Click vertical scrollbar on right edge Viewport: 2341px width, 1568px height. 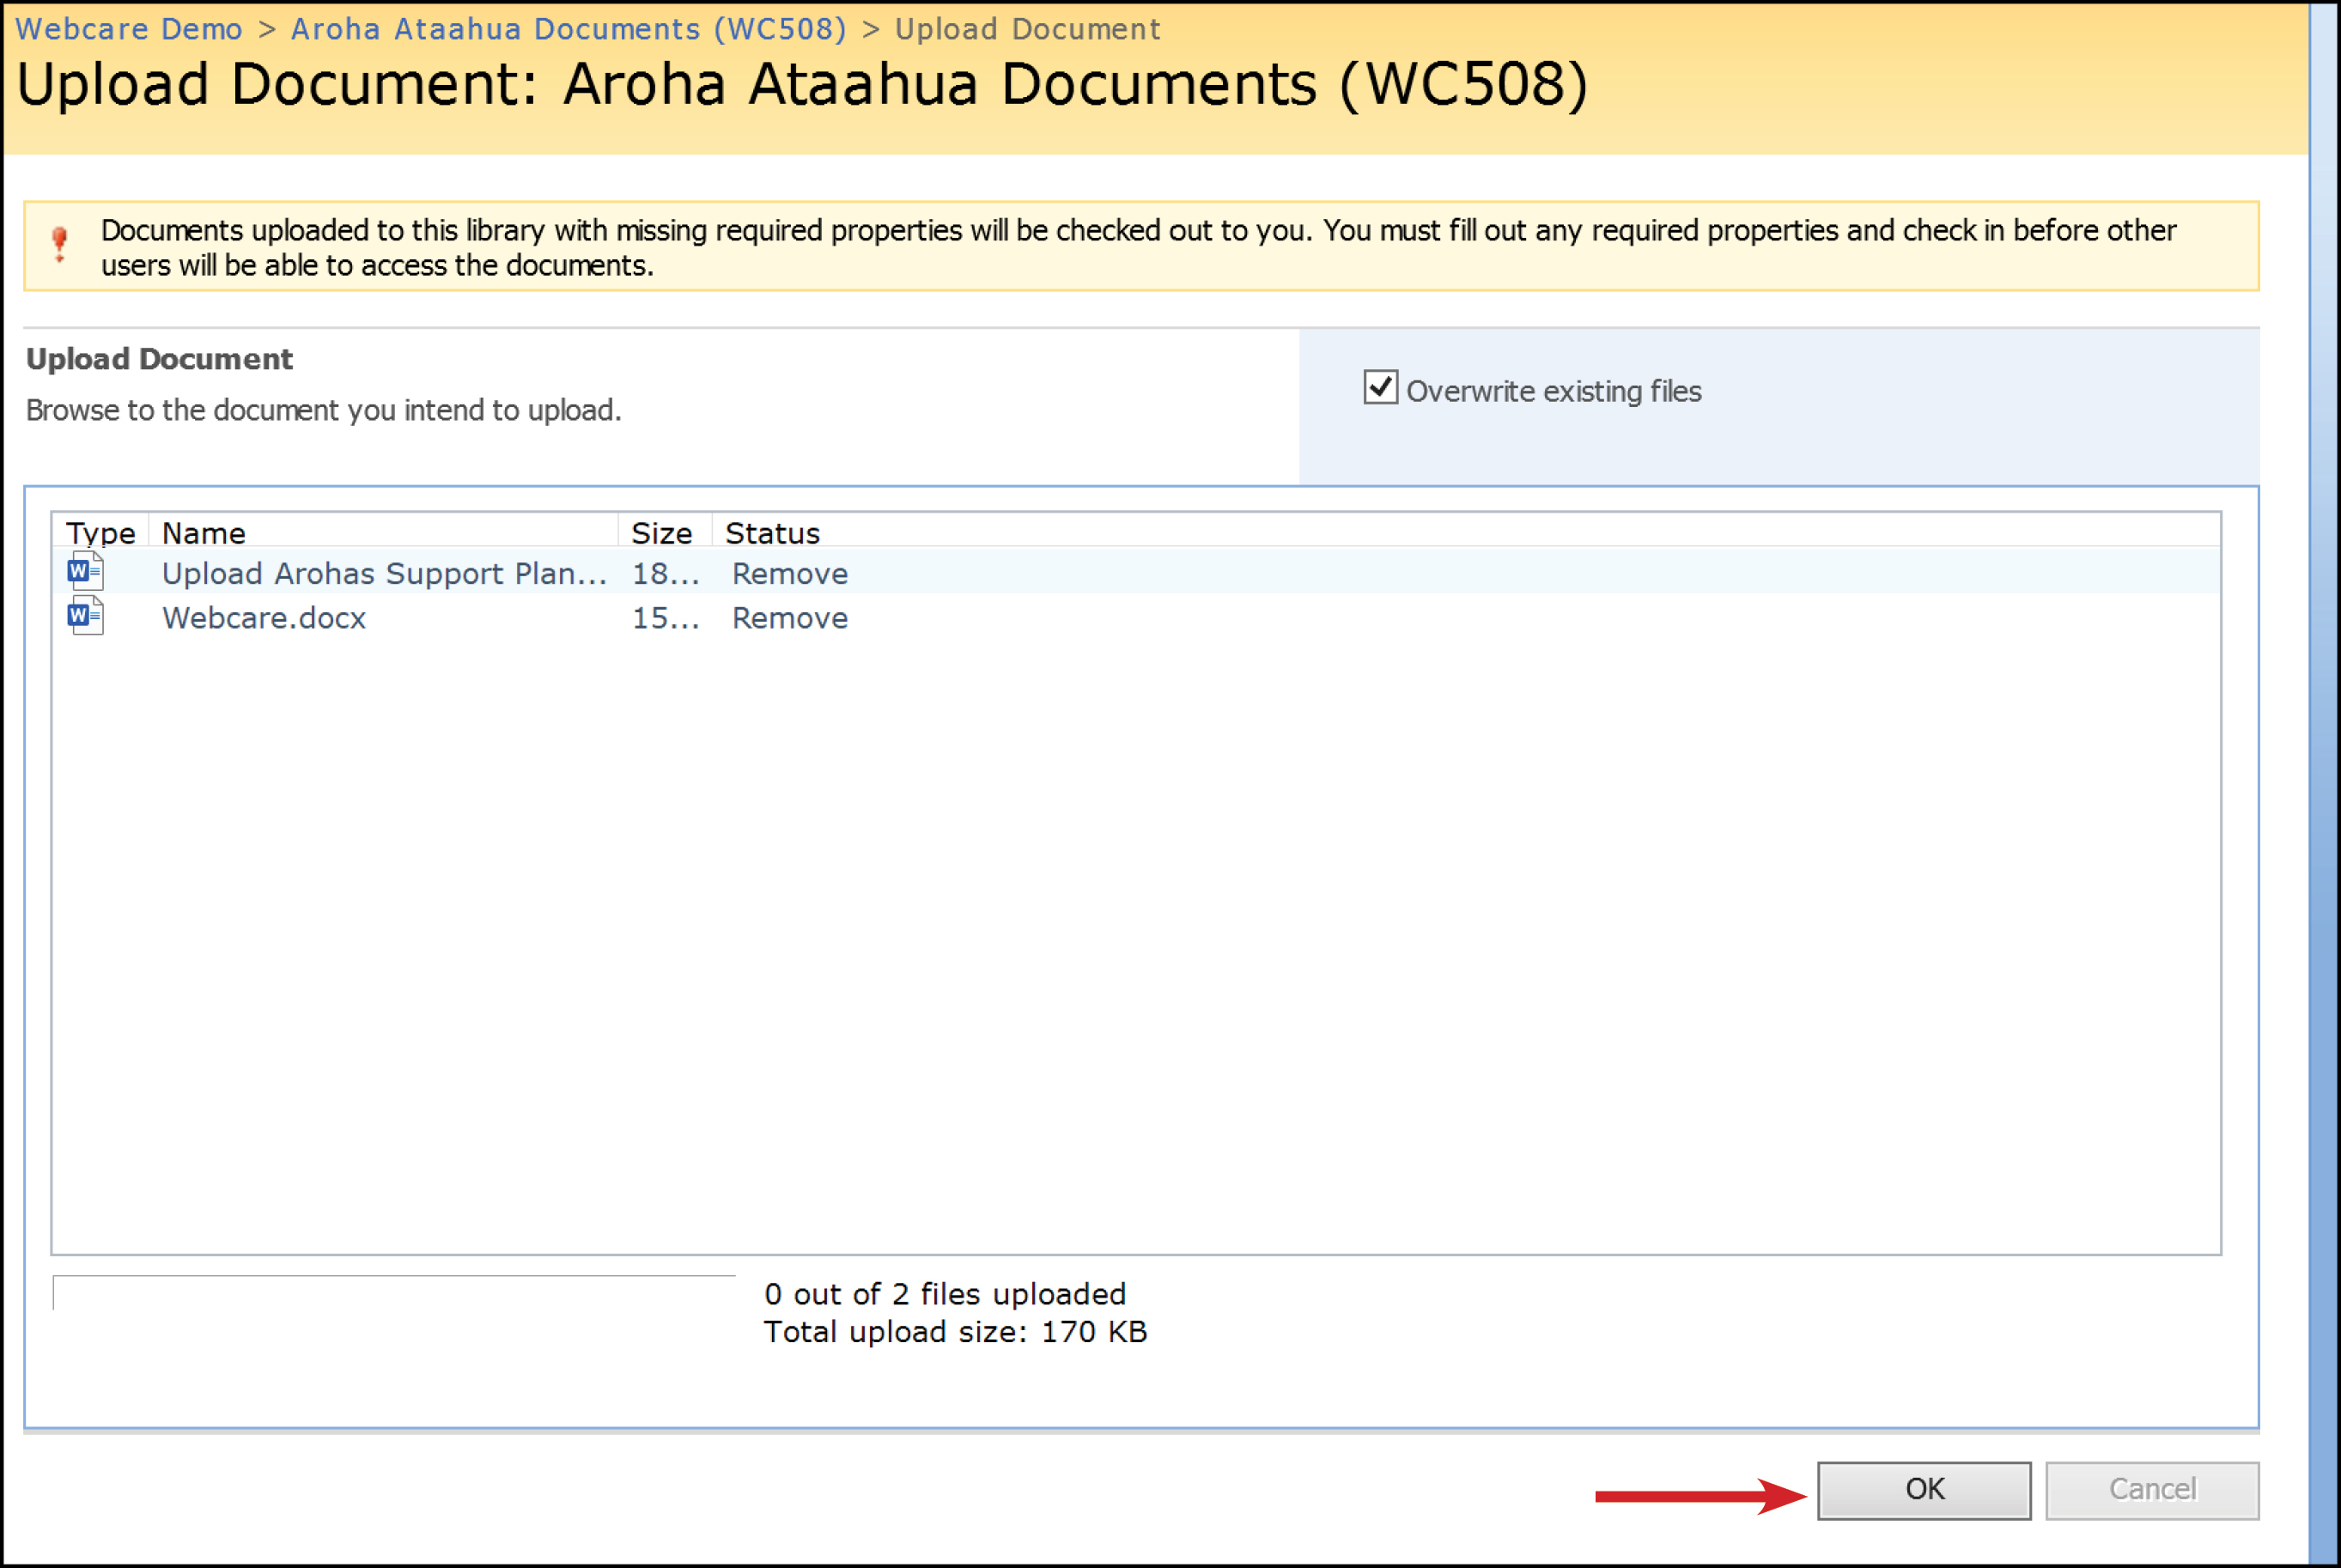(x=2324, y=784)
